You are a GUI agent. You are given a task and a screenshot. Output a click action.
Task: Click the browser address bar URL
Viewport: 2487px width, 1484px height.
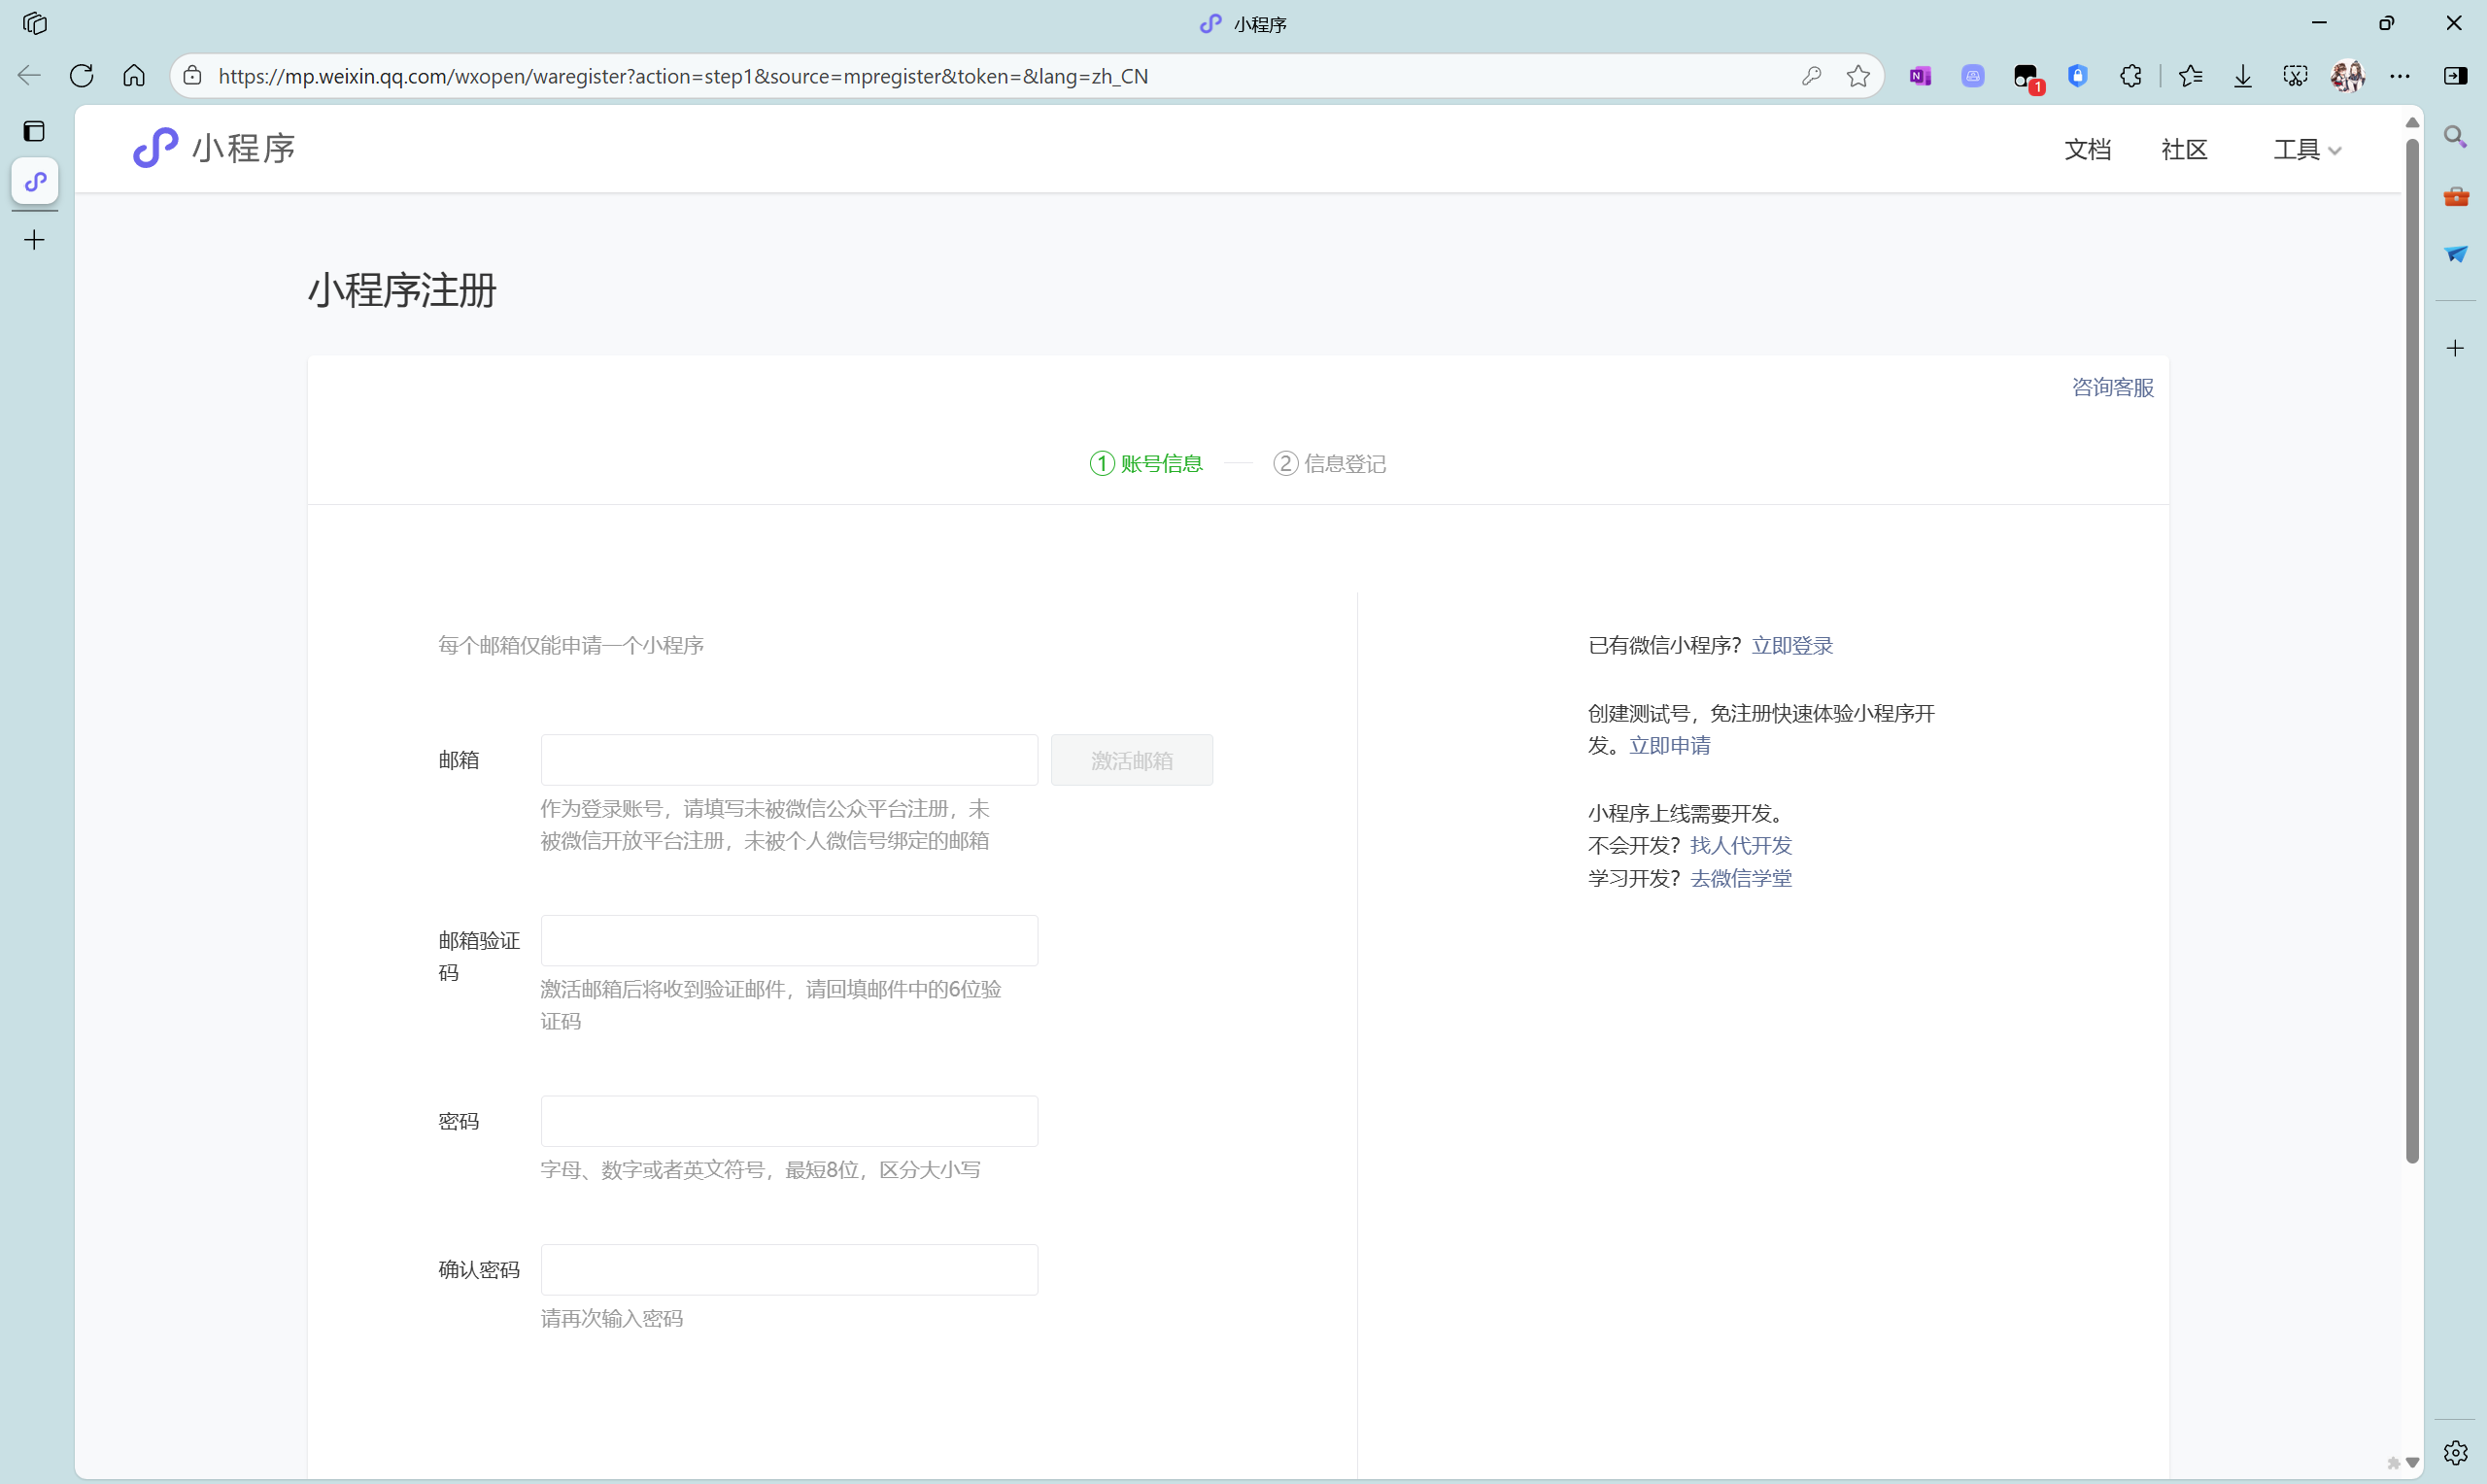[x=683, y=76]
